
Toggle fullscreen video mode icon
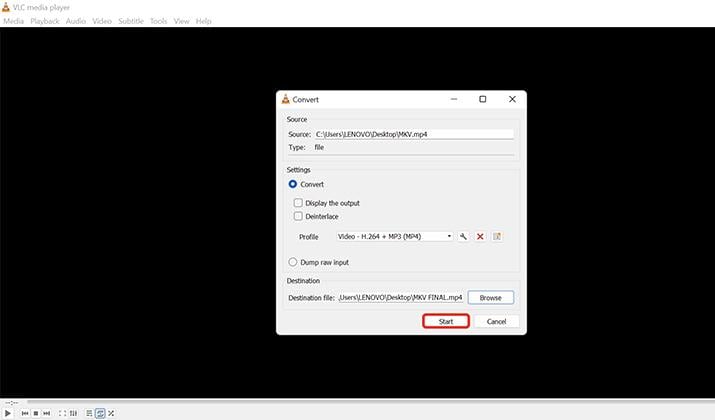(x=62, y=413)
